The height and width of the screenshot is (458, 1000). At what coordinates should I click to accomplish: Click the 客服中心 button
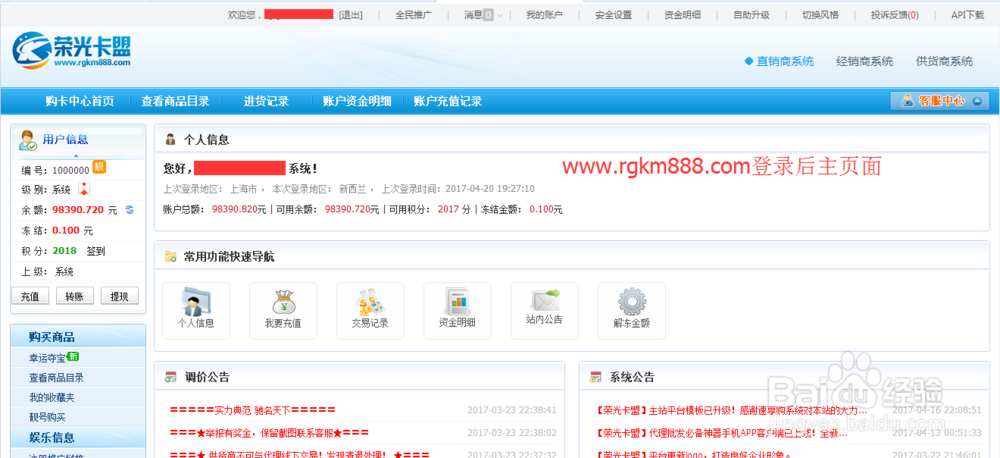pos(939,101)
